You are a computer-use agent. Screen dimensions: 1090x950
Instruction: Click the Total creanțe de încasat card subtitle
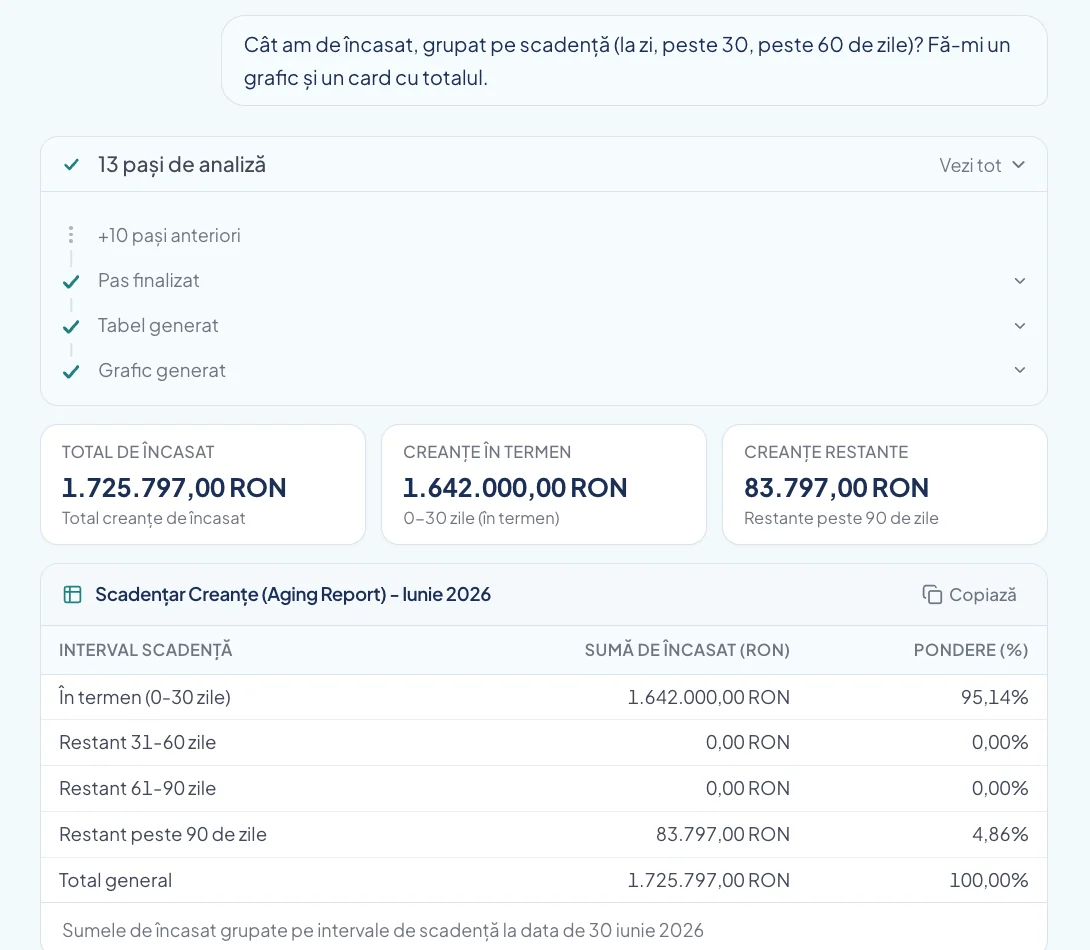click(154, 518)
